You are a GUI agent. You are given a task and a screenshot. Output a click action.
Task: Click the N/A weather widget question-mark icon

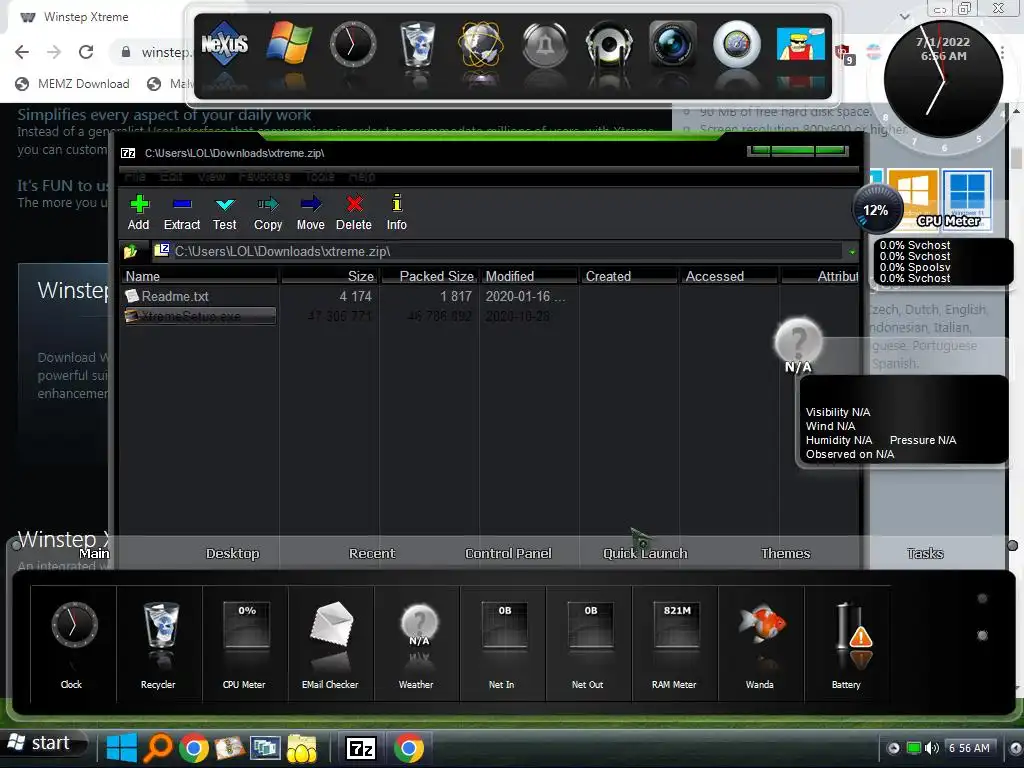pyautogui.click(x=798, y=341)
